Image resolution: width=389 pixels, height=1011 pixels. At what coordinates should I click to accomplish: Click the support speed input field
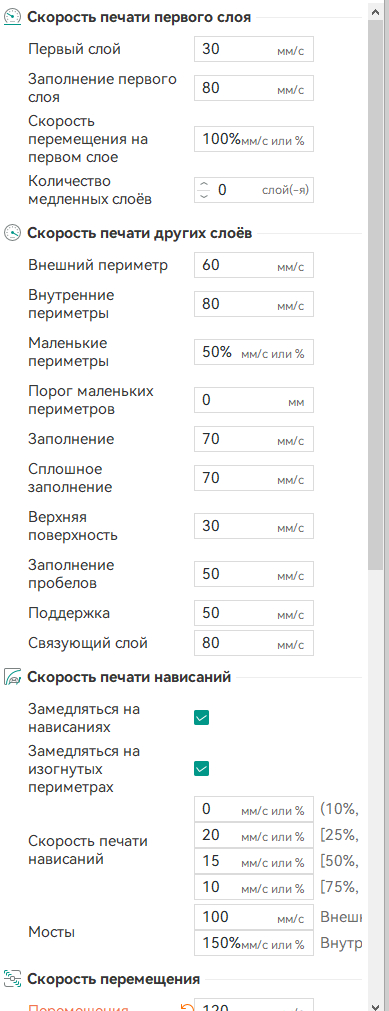254,613
